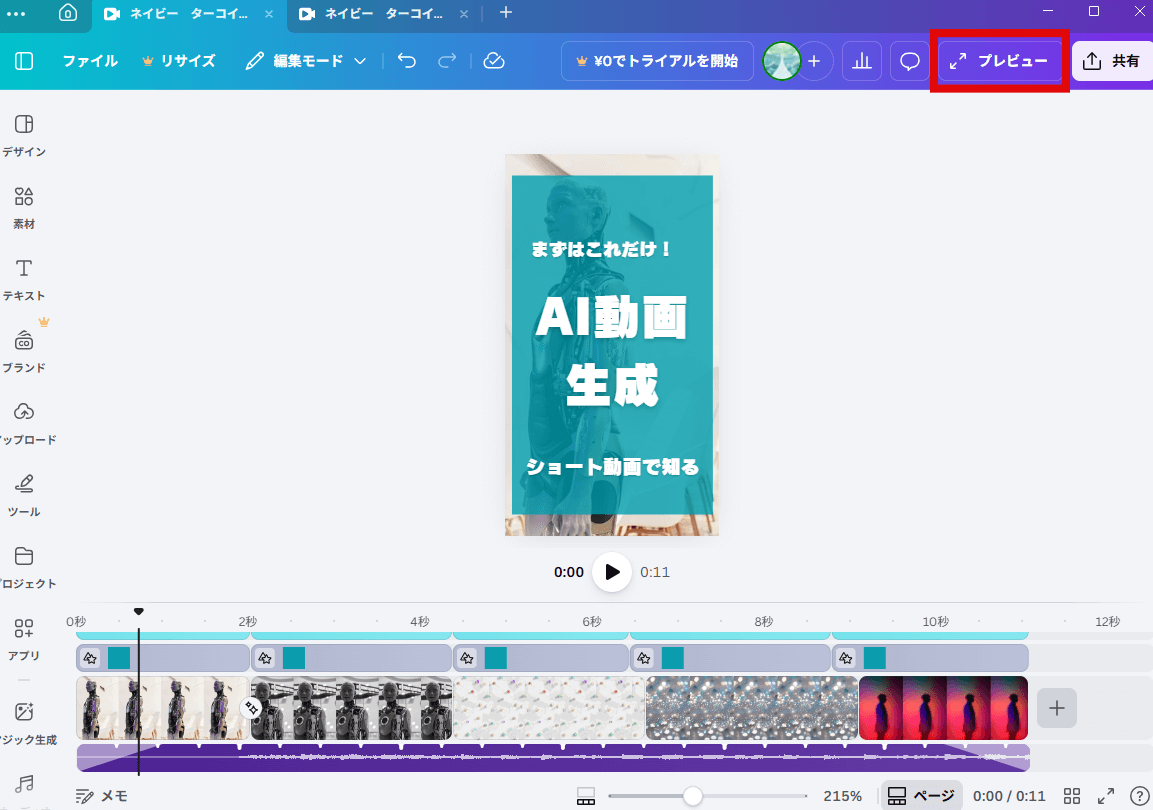
Task: Toggle fullscreen via the expand arrows icon
Action: click(1105, 795)
